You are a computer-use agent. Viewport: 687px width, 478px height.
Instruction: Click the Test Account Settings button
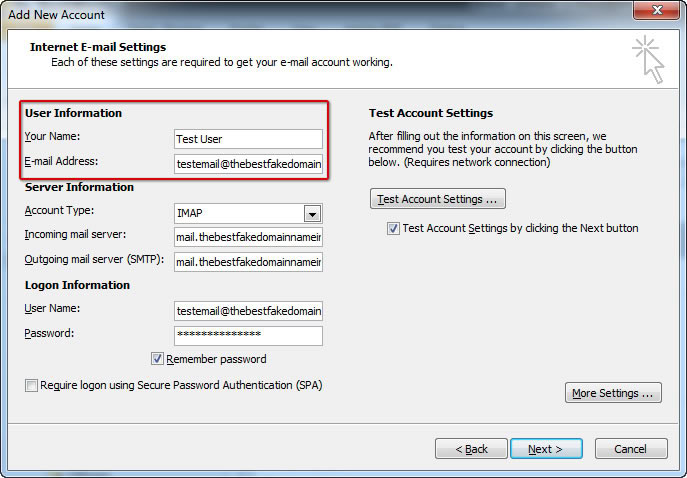click(x=438, y=199)
